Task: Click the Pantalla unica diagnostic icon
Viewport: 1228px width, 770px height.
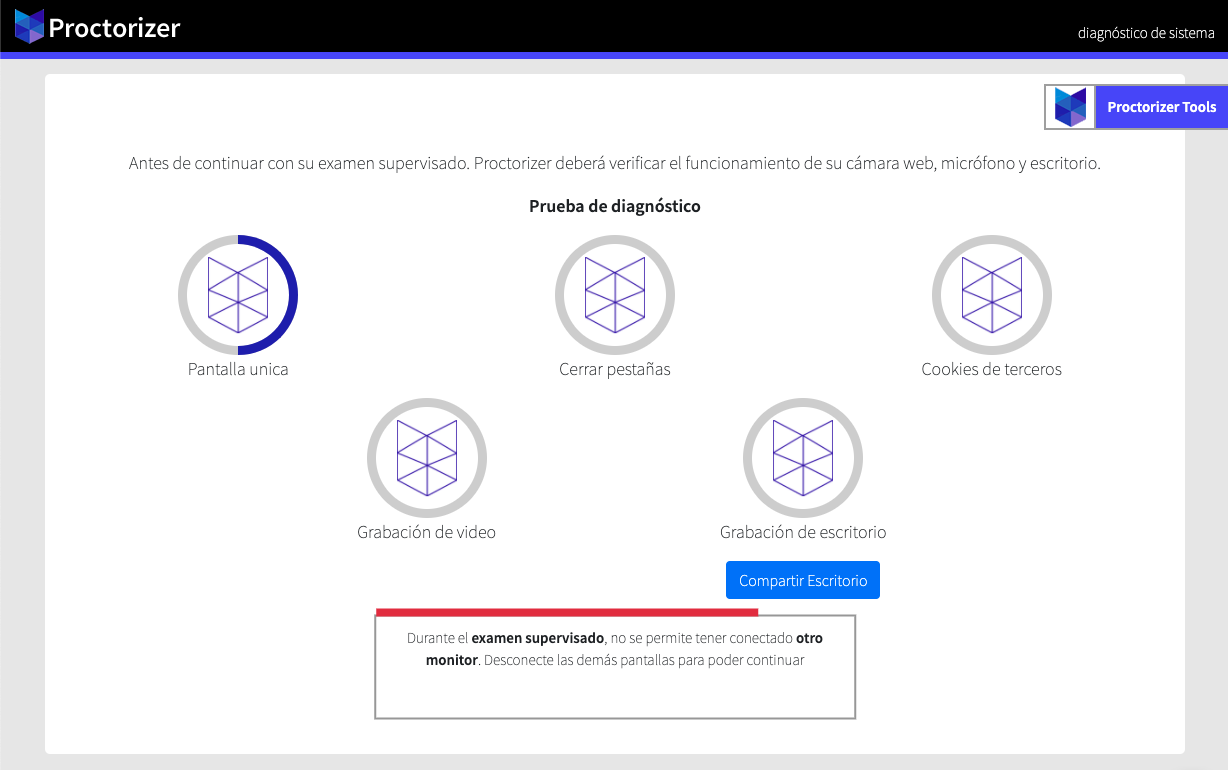Action: (x=238, y=294)
